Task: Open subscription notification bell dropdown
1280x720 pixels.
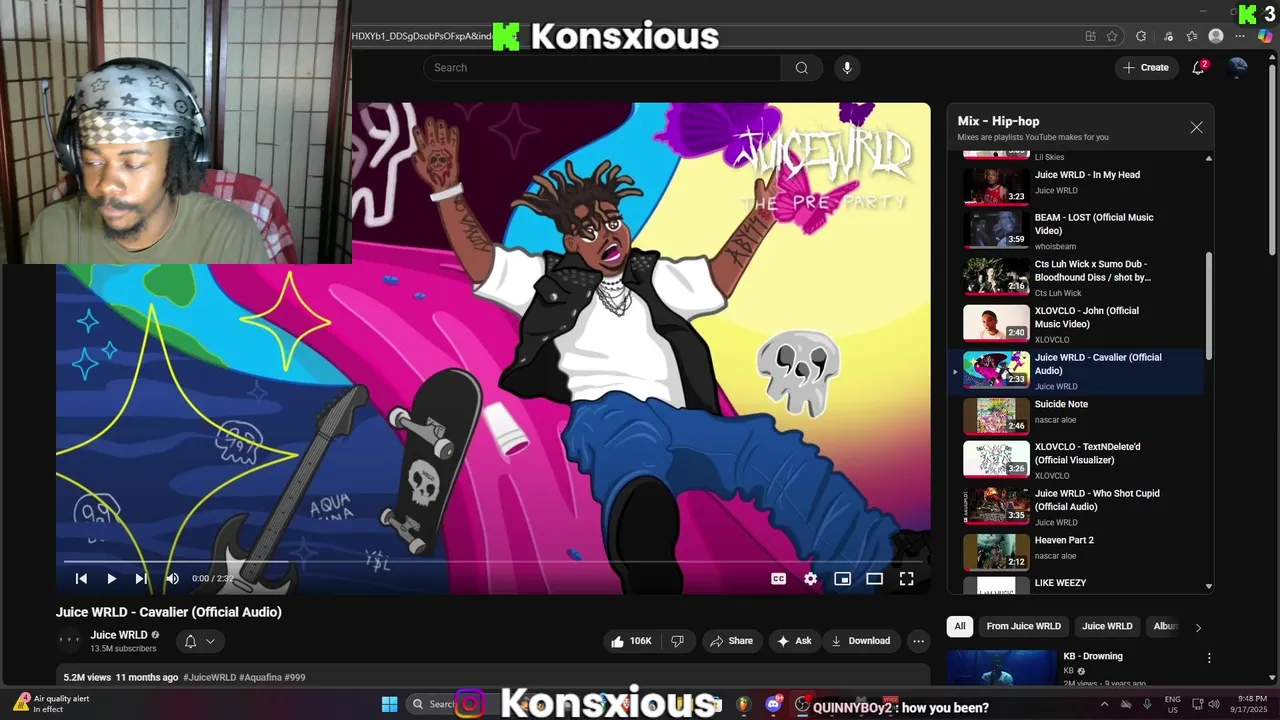Action: (200, 641)
